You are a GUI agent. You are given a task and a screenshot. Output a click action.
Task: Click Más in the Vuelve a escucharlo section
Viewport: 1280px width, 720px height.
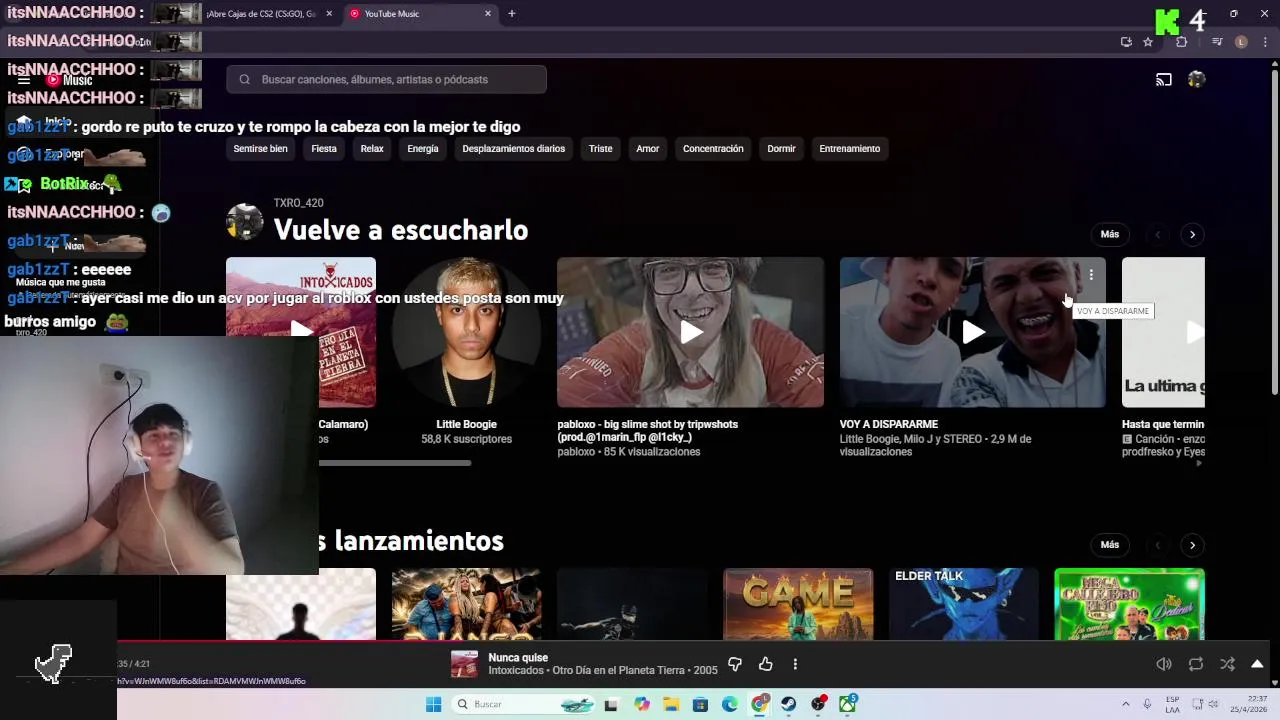(x=1110, y=234)
